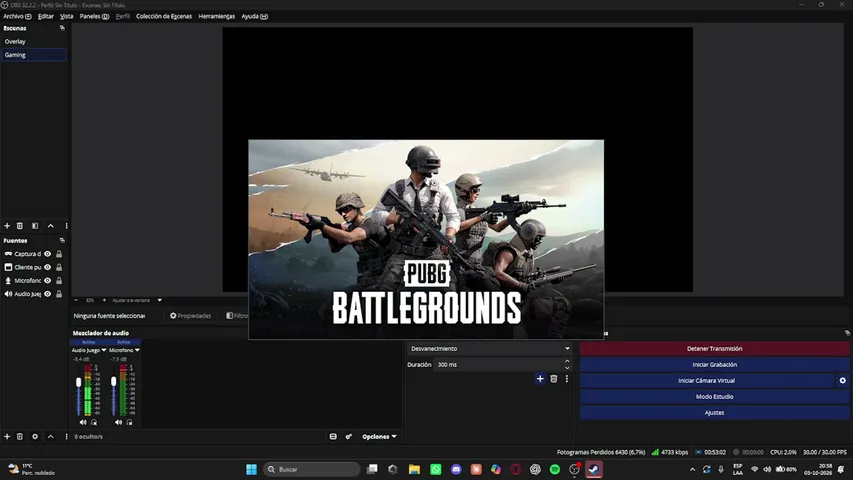Open the Paneles menu
The height and width of the screenshot is (480, 853).
[94, 16]
